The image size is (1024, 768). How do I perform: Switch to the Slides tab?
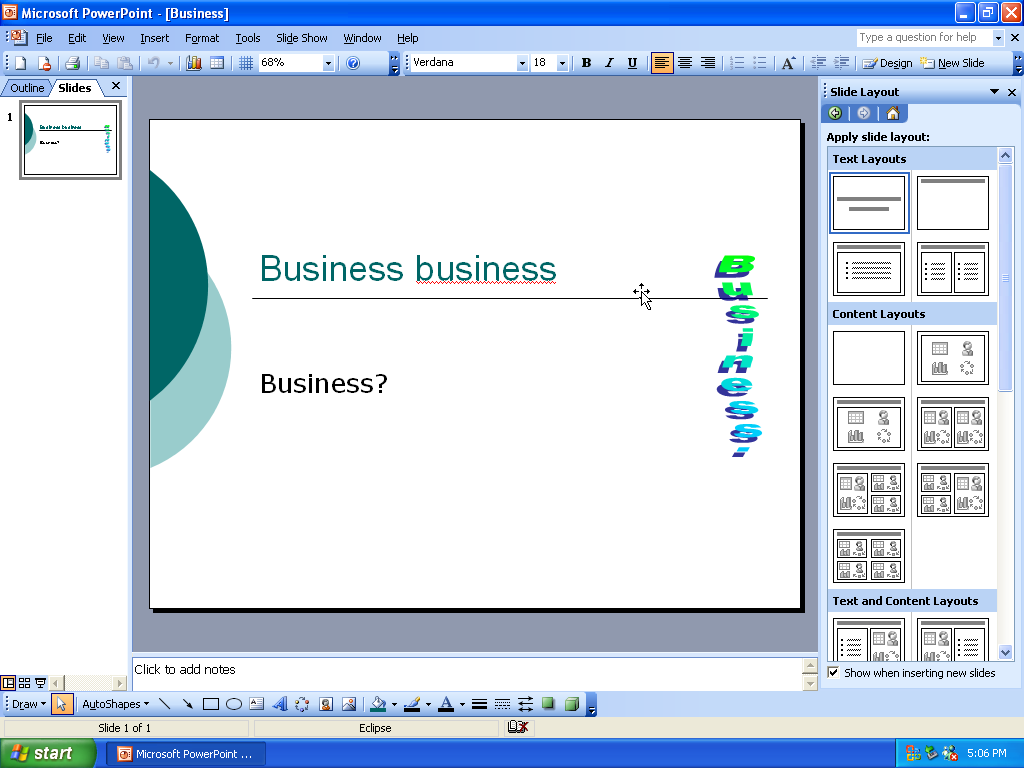tap(74, 88)
